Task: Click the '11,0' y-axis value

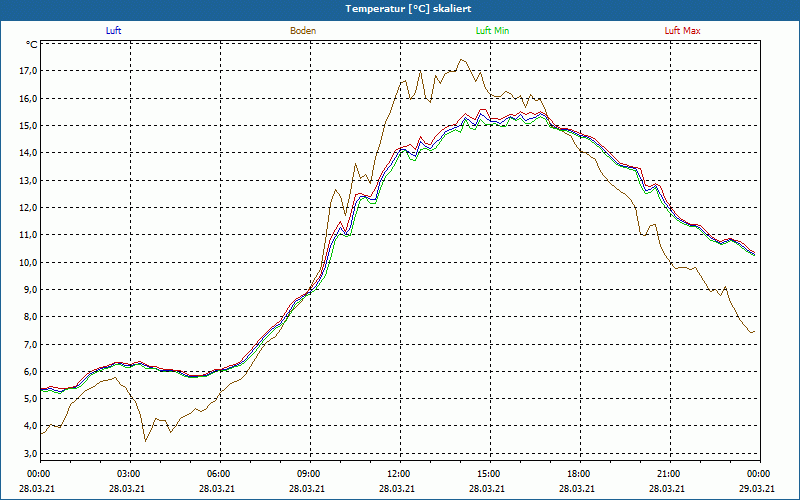Action: (x=29, y=235)
